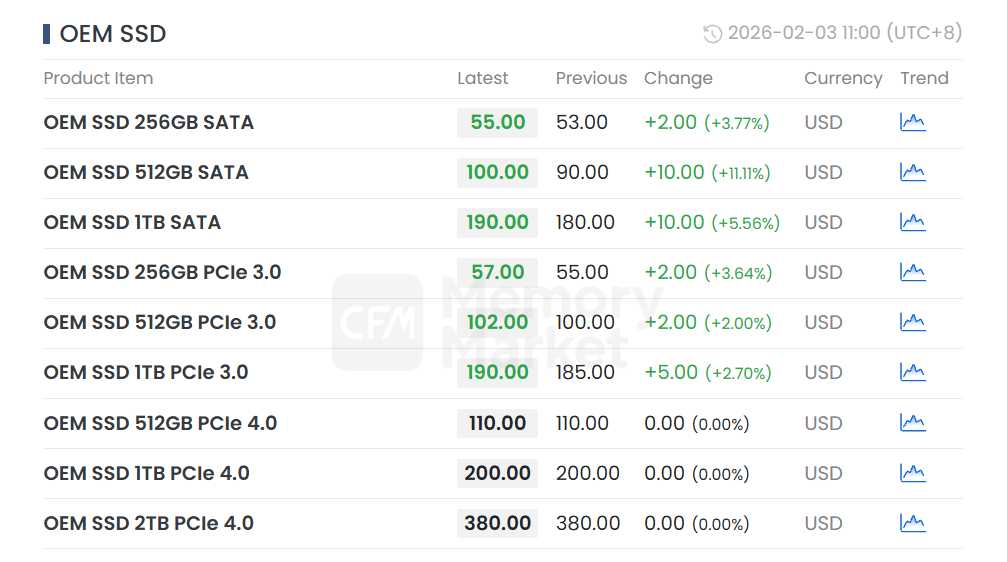Click the clock history icon beside timestamp
The width and height of the screenshot is (1007, 562).
coord(712,34)
